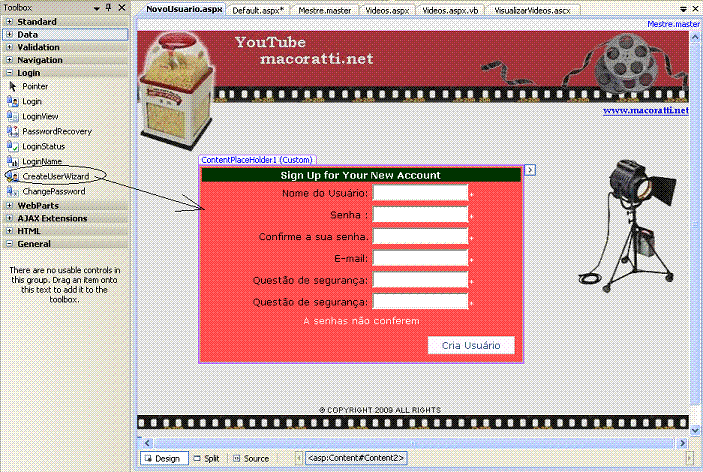This screenshot has width=703, height=472.
Task: Click the first Questão de segurança field
Action: pyautogui.click(x=421, y=280)
